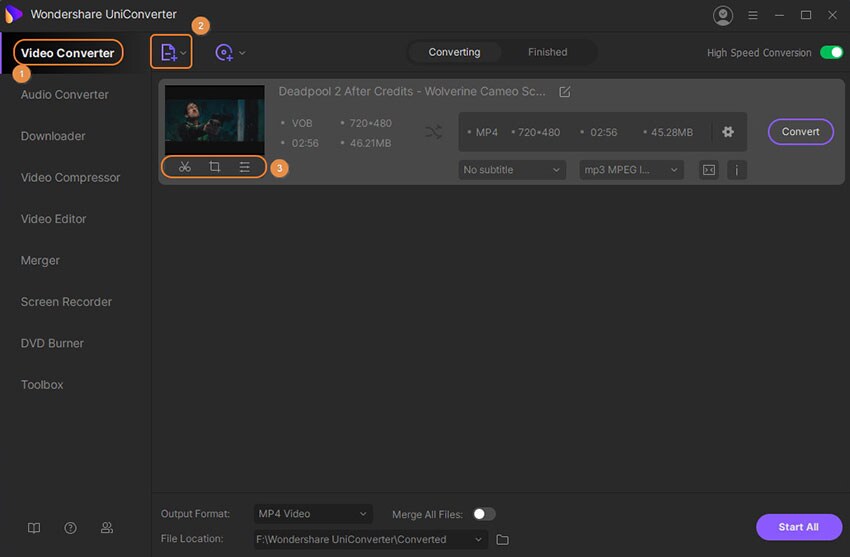Open the community users icon in the sidebar
Viewport: 850px width, 557px height.
[x=107, y=528]
